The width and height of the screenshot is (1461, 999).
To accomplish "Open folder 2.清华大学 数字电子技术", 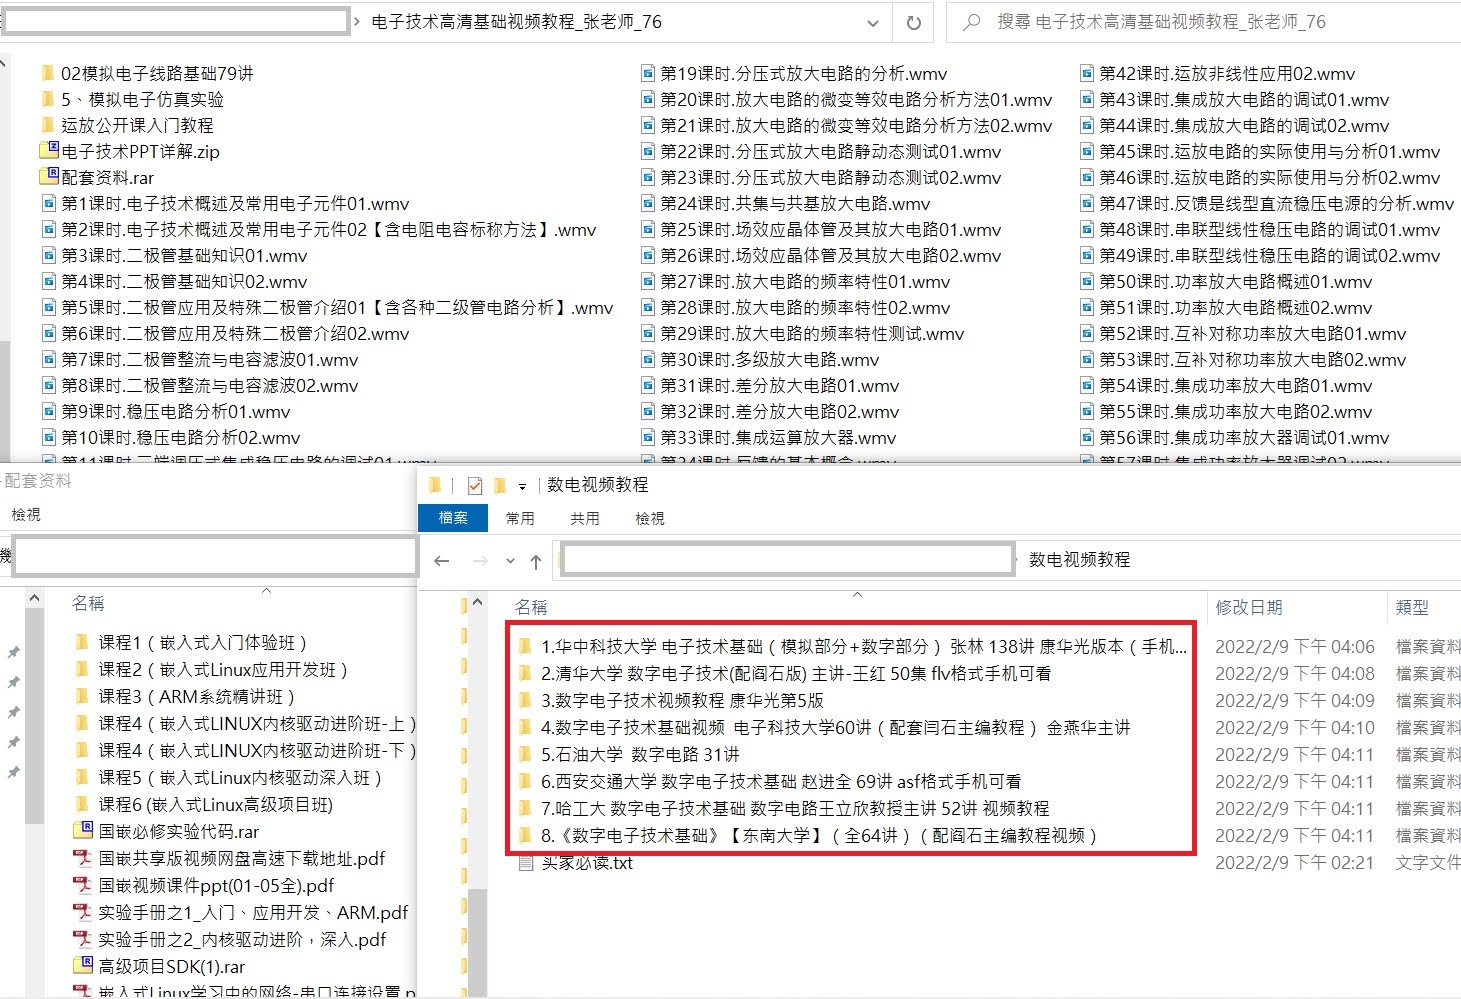I will tap(785, 673).
